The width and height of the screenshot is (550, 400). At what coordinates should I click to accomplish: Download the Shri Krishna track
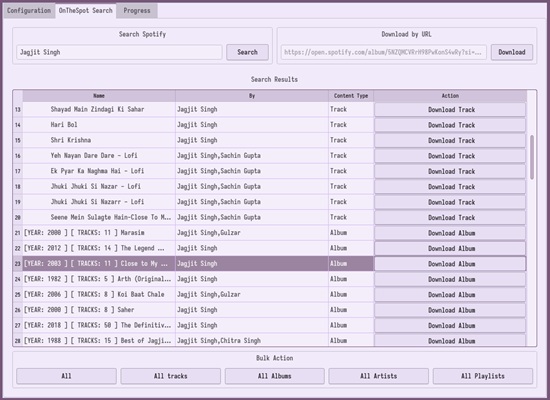click(450, 140)
